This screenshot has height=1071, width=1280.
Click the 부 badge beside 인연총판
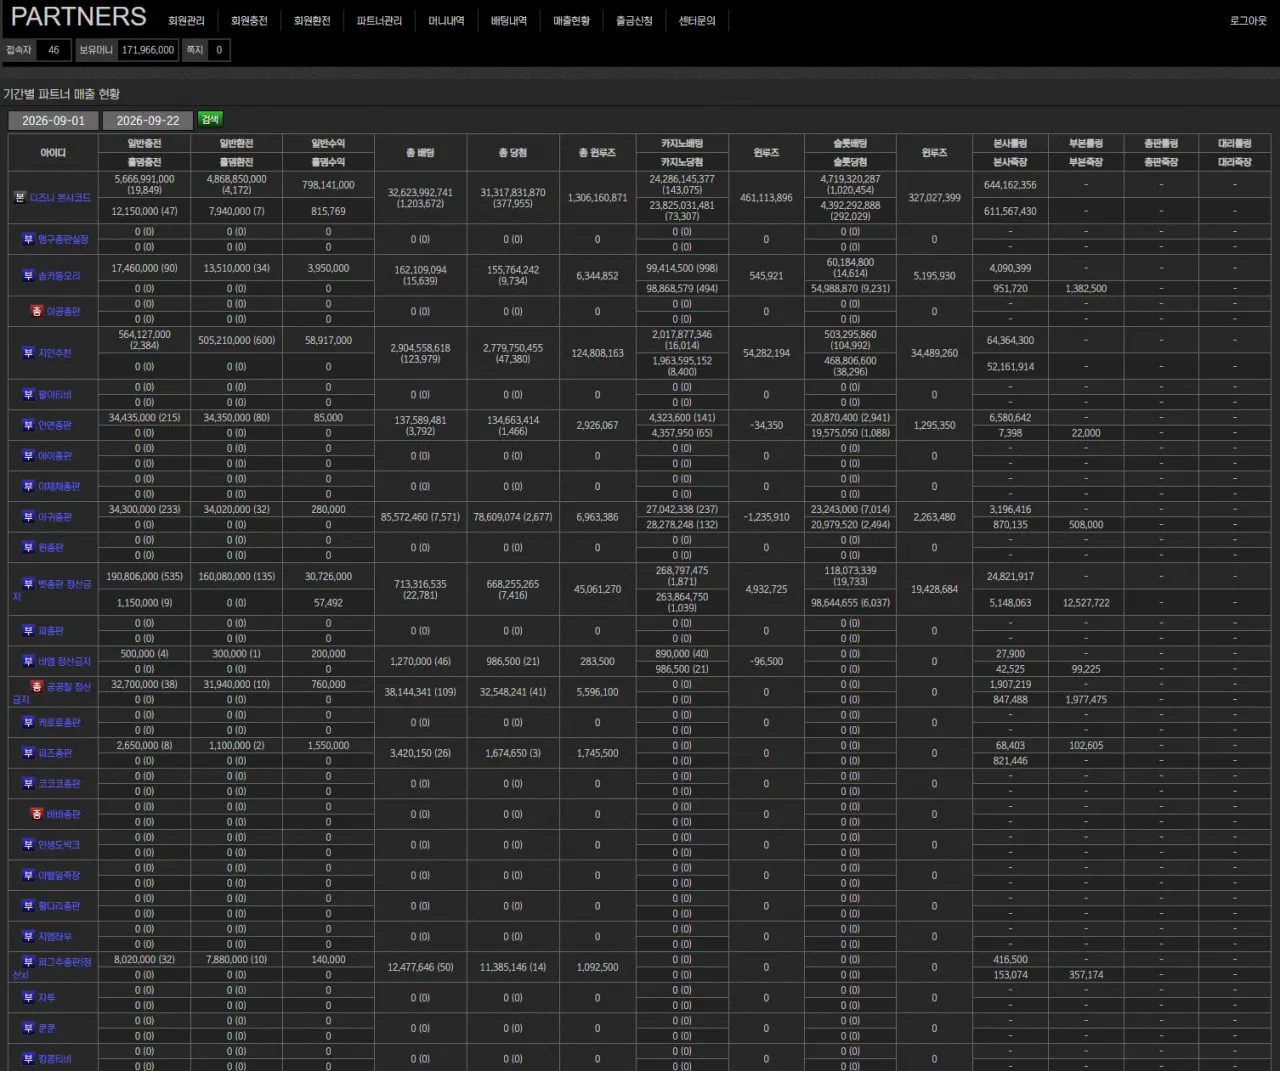pos(28,425)
